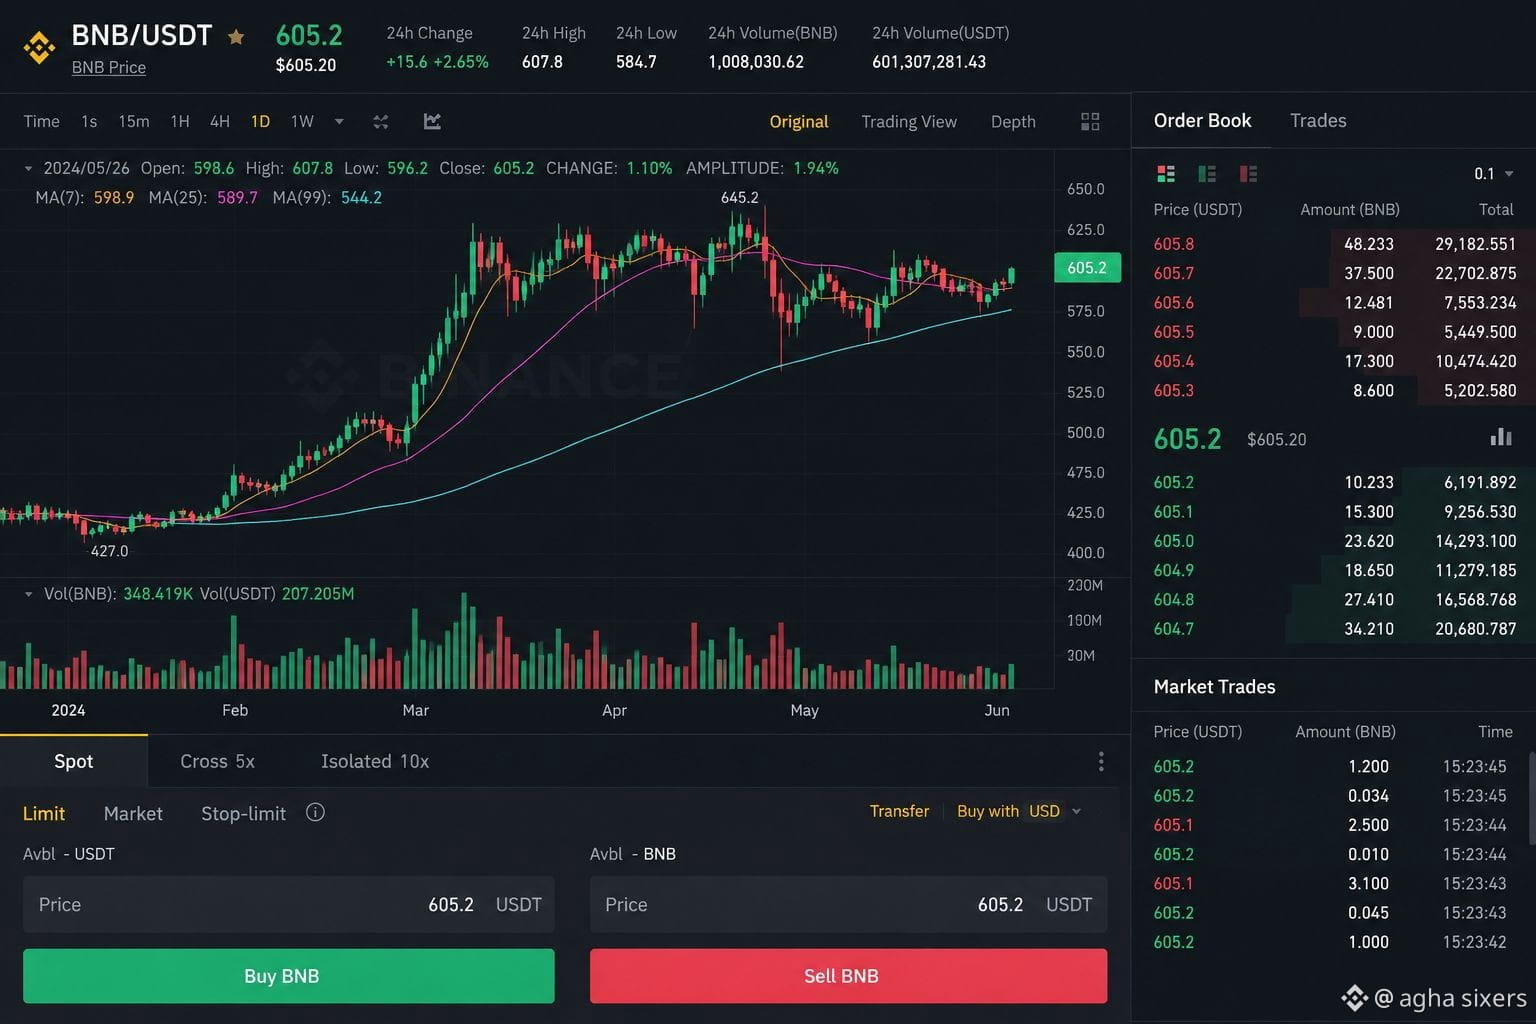Switch chart to 1H interval

(x=180, y=121)
